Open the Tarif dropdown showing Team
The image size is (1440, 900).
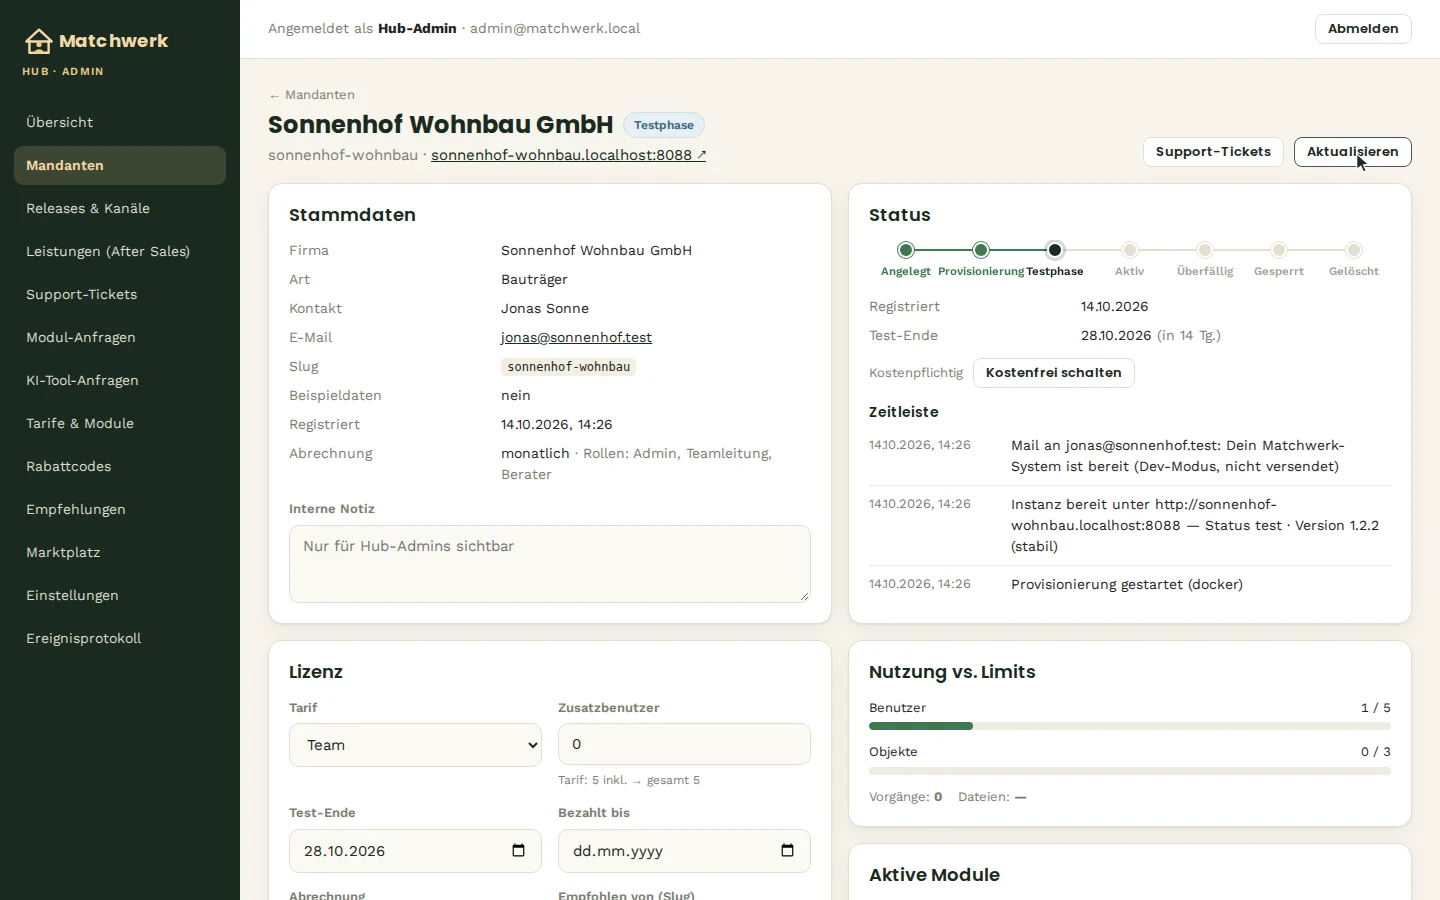pos(415,745)
